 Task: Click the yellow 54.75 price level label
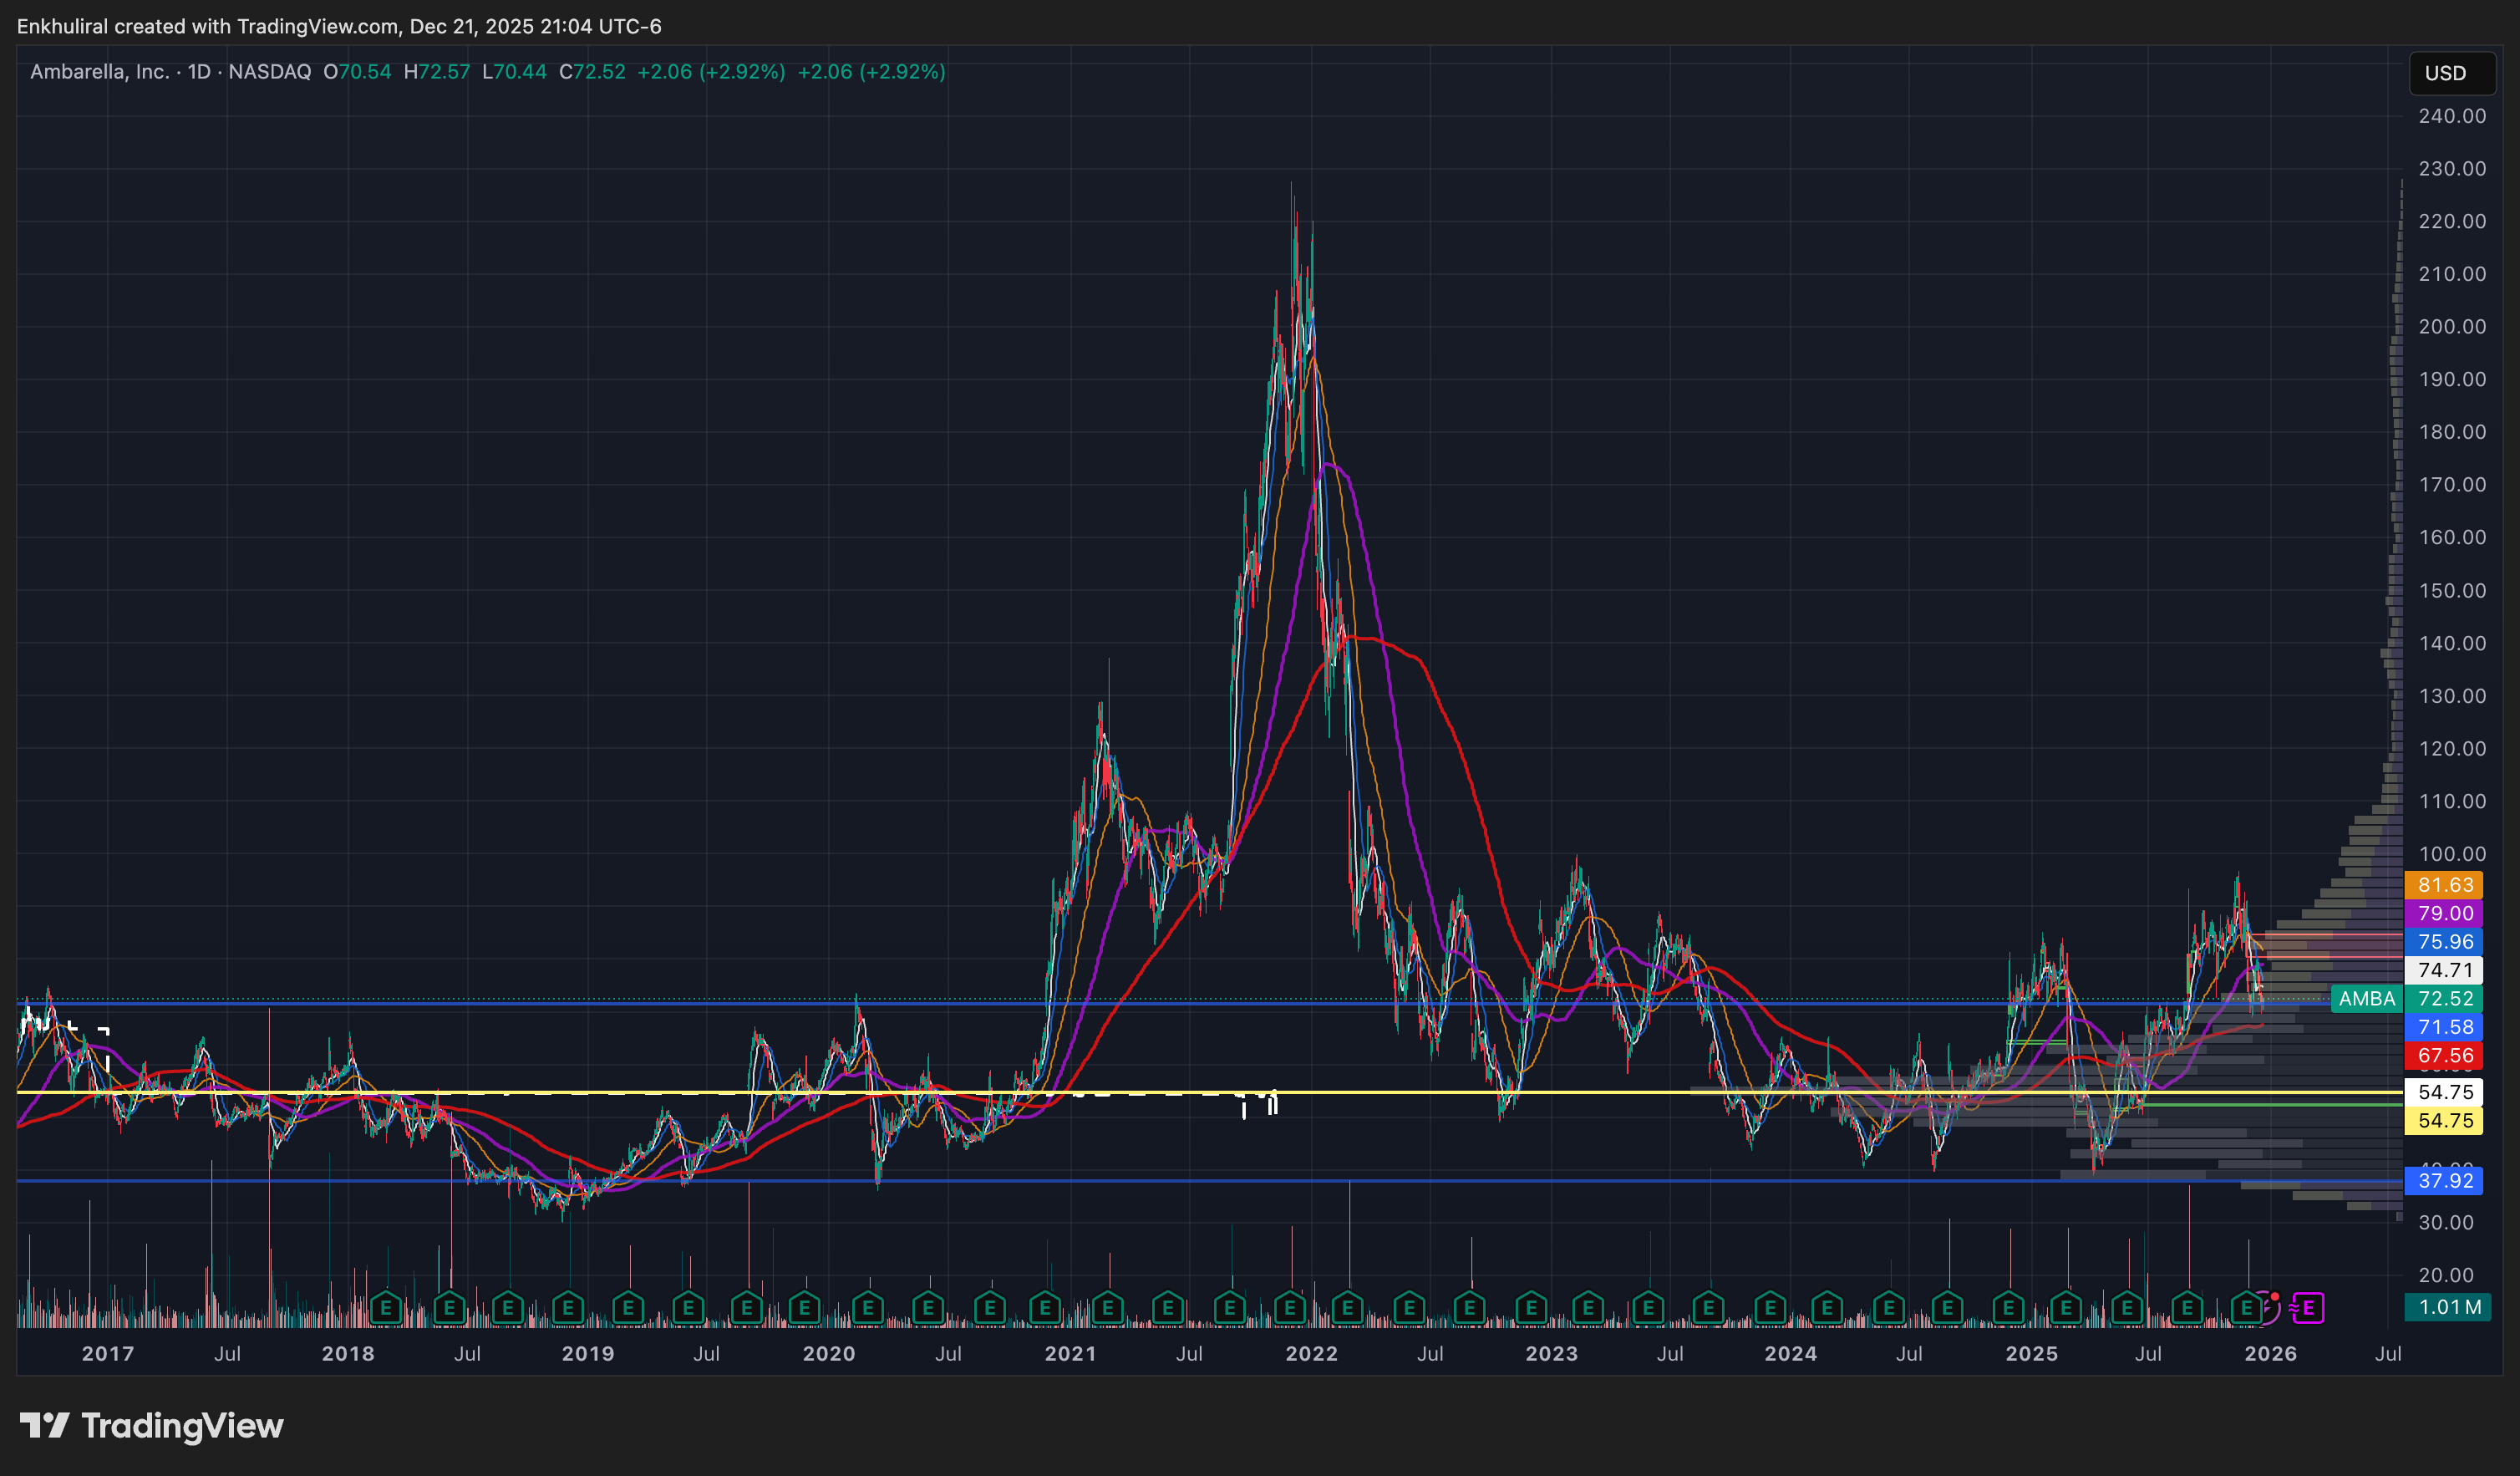[x=2445, y=1120]
